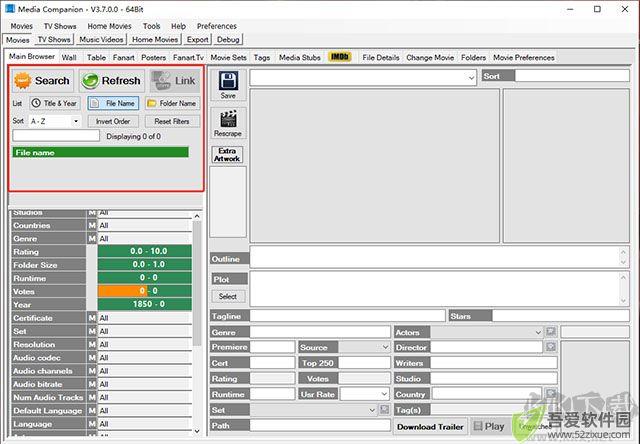The height and width of the screenshot is (444, 640).
Task: Switch to the Movie Preferences tab
Action: coord(524,58)
